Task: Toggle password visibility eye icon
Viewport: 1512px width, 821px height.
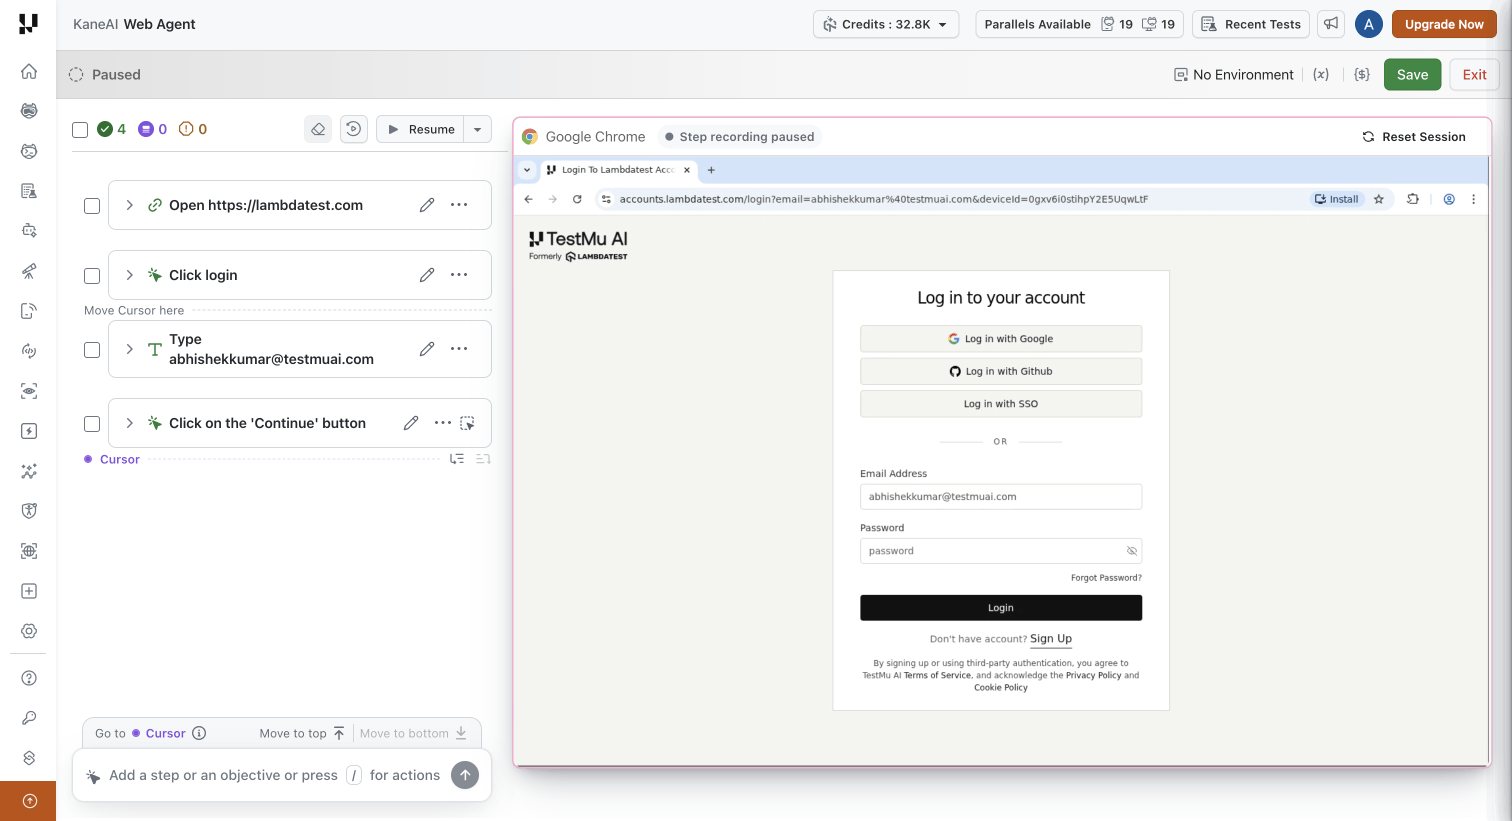Action: tap(1132, 551)
